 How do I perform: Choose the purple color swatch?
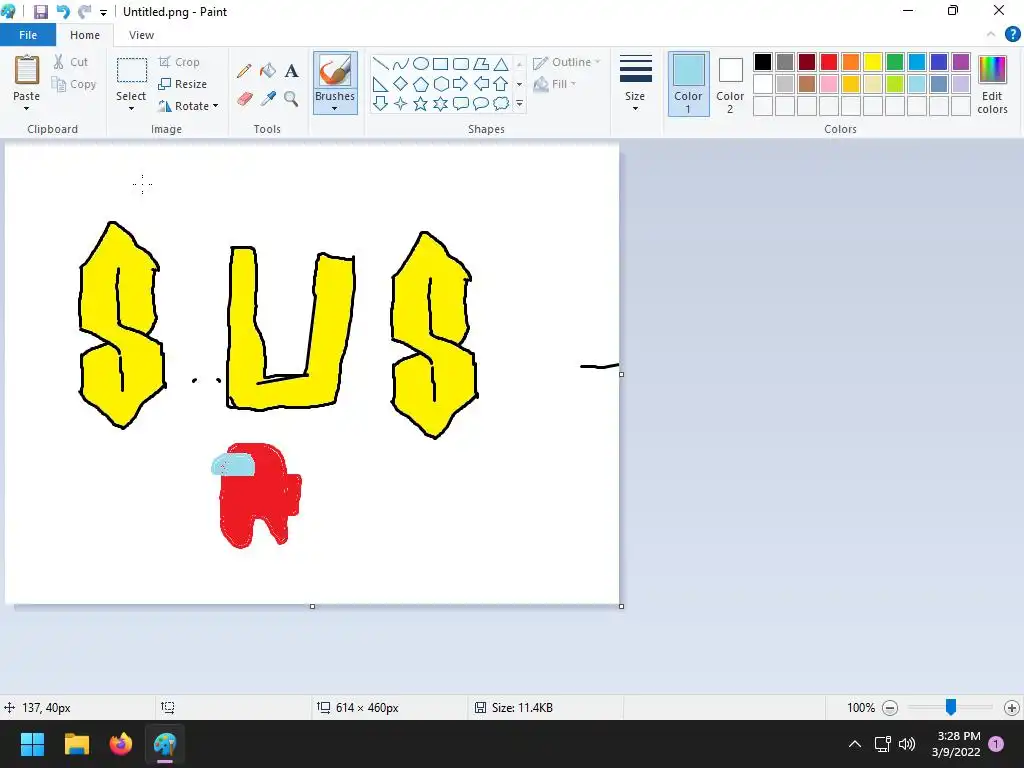961,62
